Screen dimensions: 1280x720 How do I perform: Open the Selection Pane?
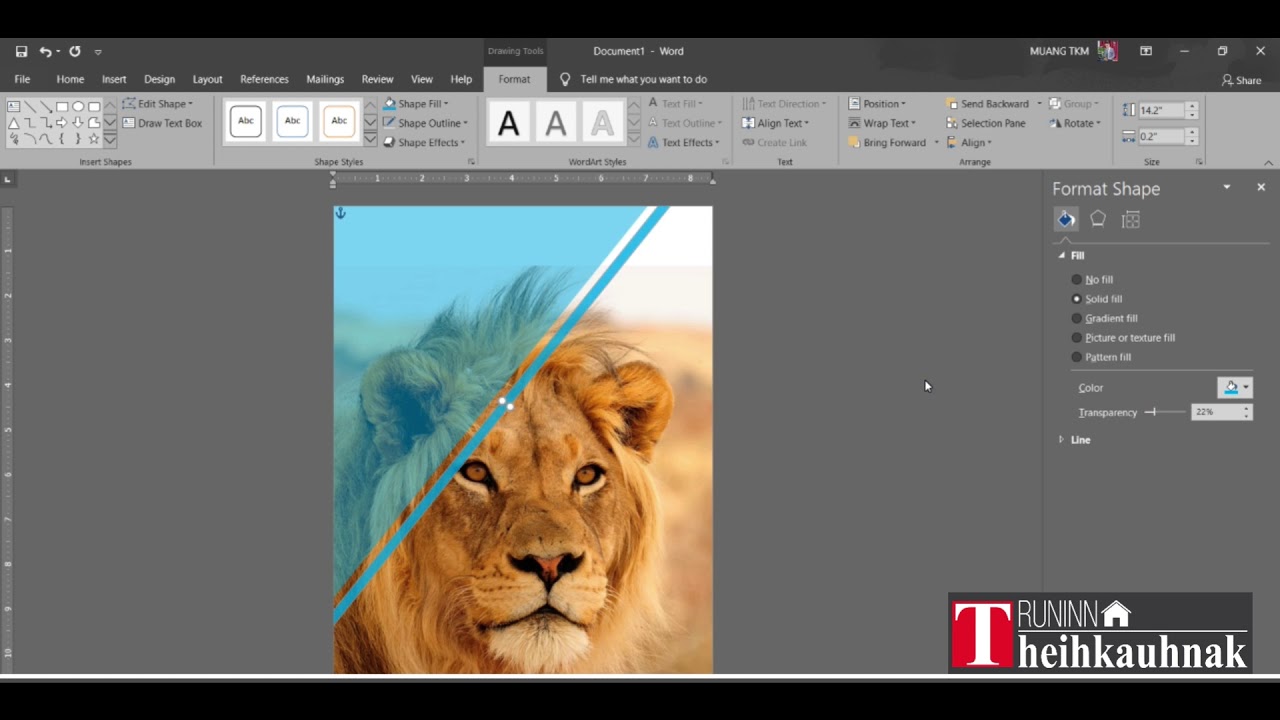click(x=985, y=123)
